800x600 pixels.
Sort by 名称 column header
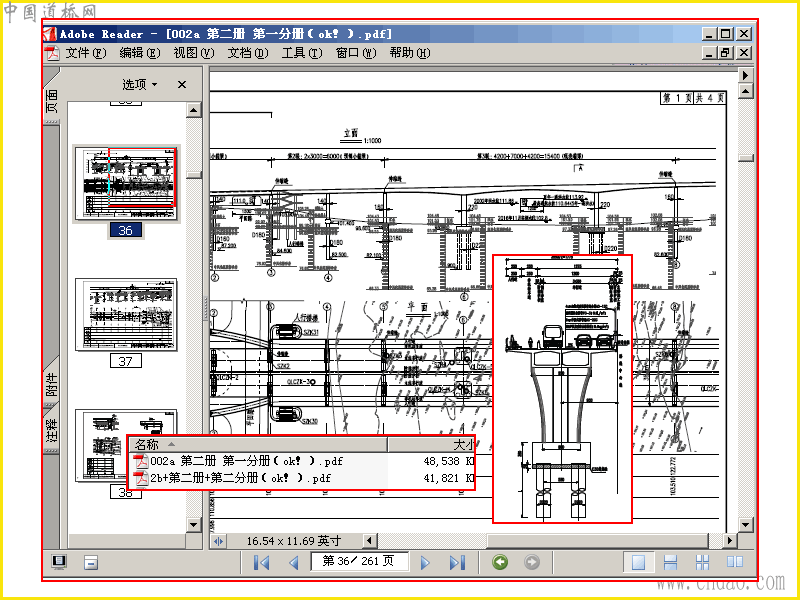(258, 444)
